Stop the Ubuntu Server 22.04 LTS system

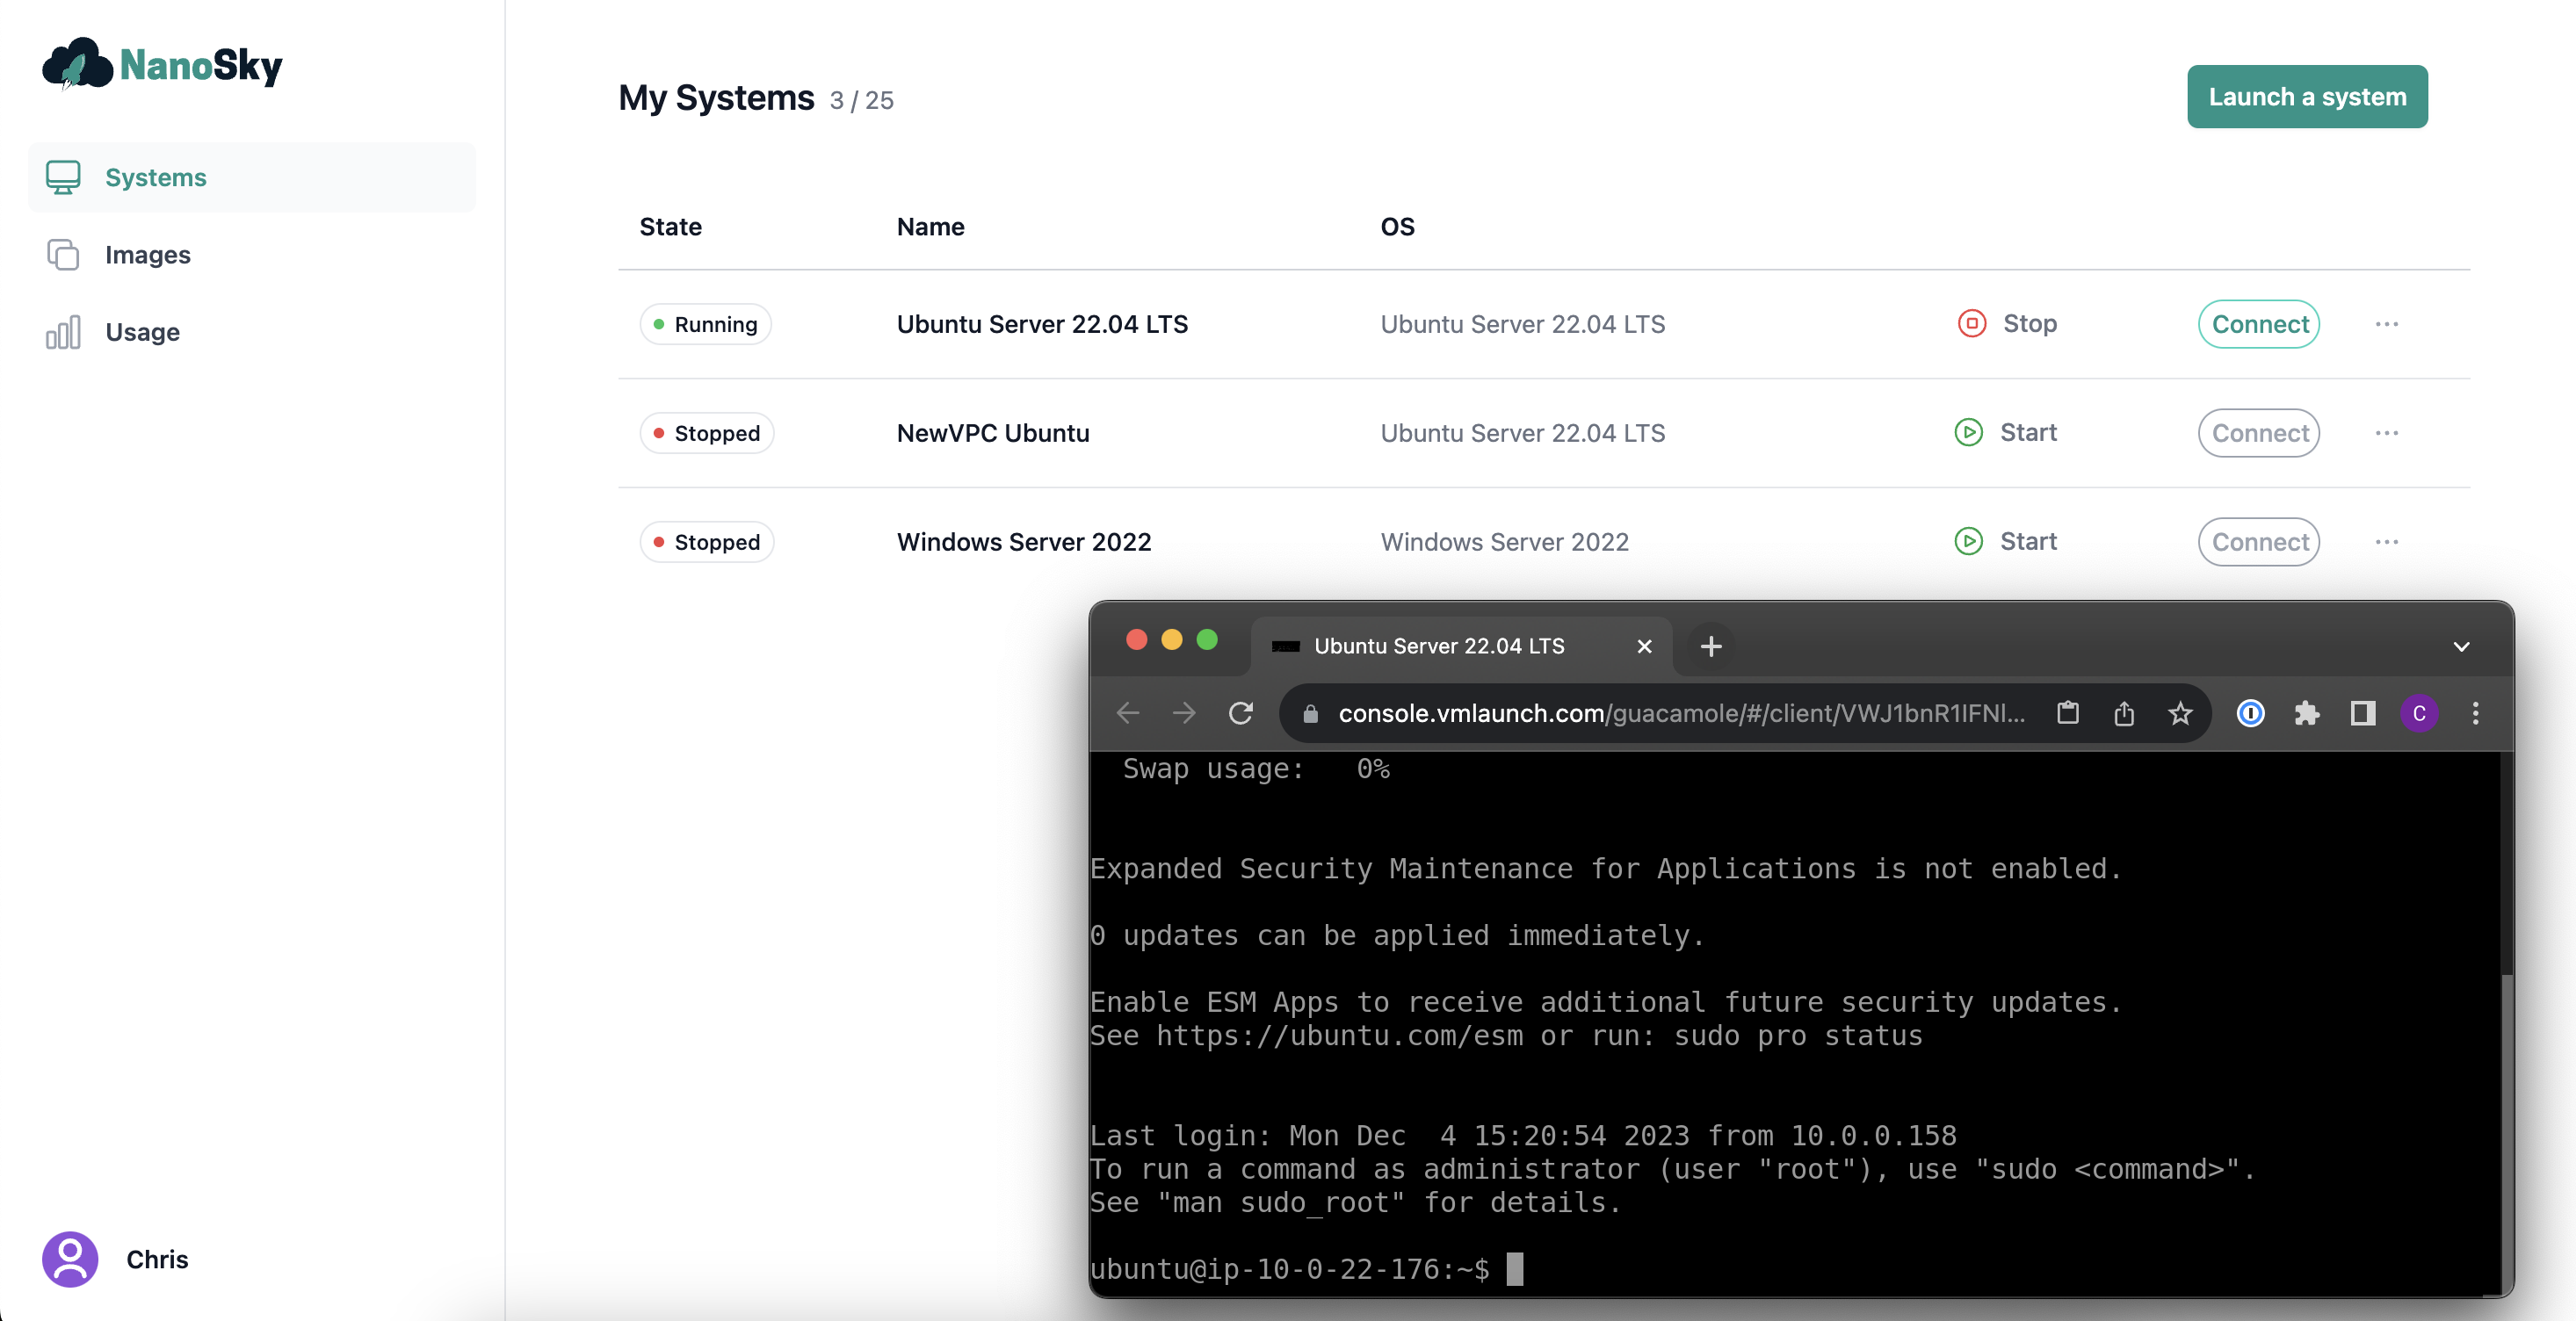point(2006,323)
